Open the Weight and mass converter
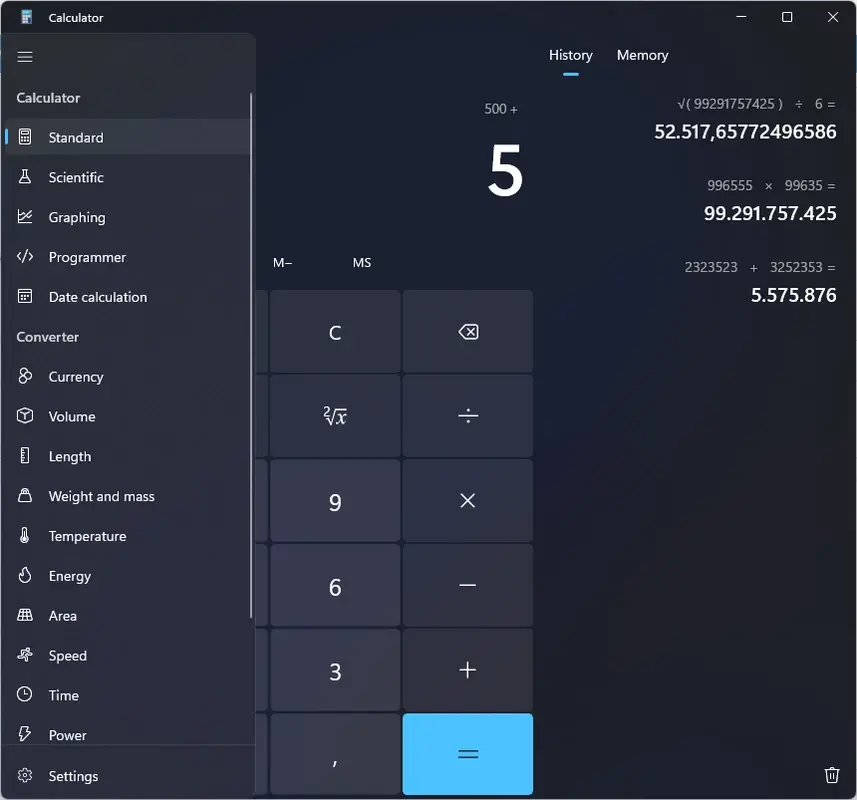This screenshot has width=857, height=800. 101,496
